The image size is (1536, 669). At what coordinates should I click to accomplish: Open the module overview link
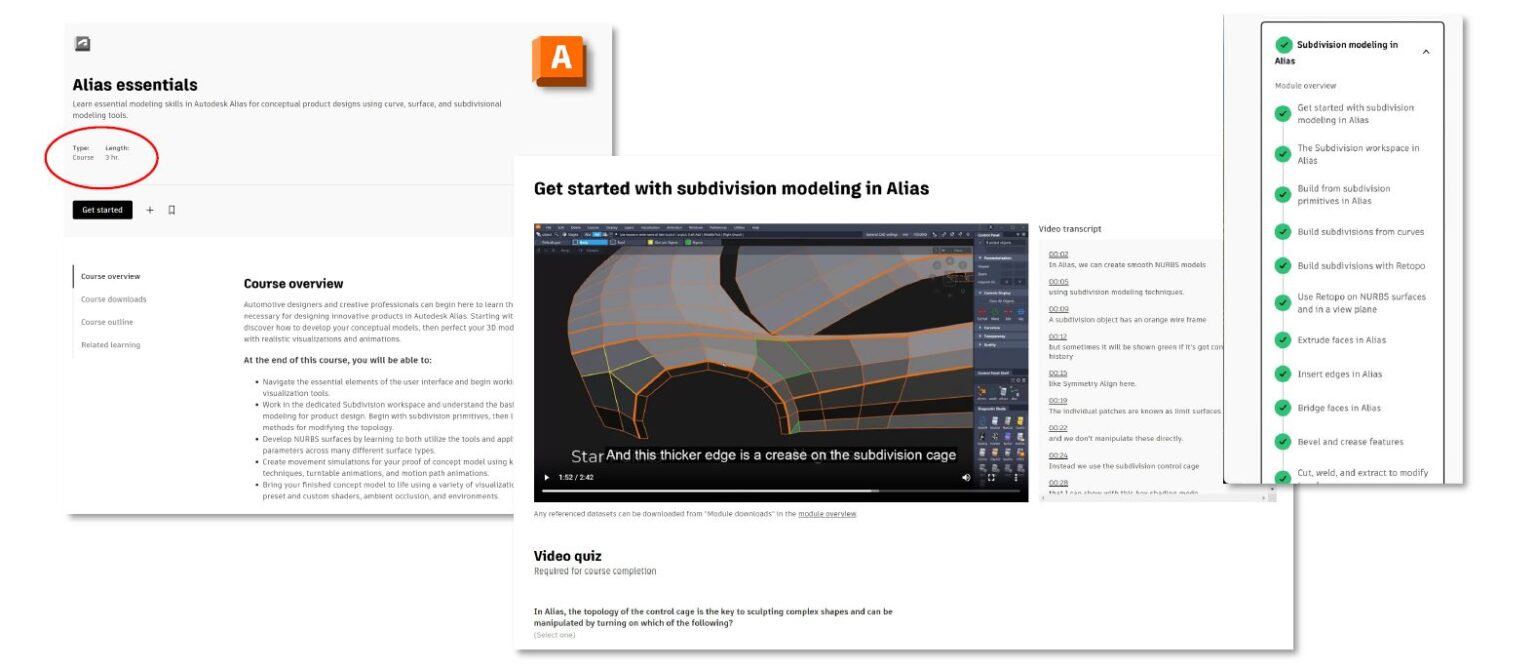[827, 513]
